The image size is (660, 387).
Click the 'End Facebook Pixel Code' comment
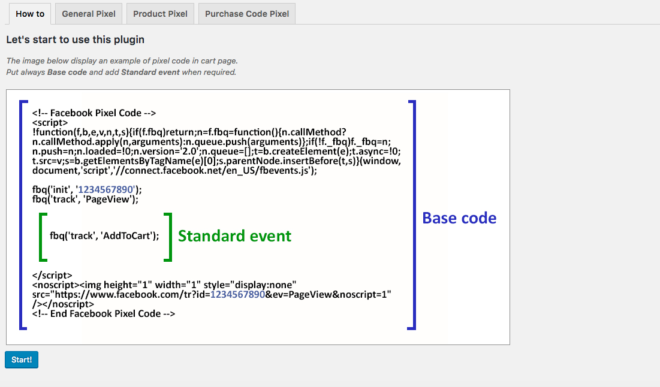(x=104, y=314)
